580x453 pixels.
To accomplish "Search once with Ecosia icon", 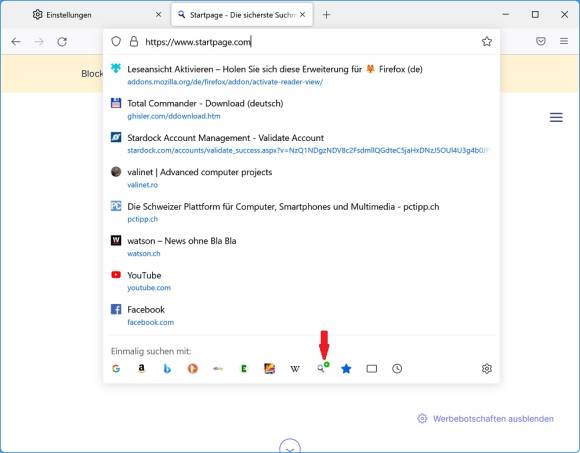I will pyautogui.click(x=244, y=369).
